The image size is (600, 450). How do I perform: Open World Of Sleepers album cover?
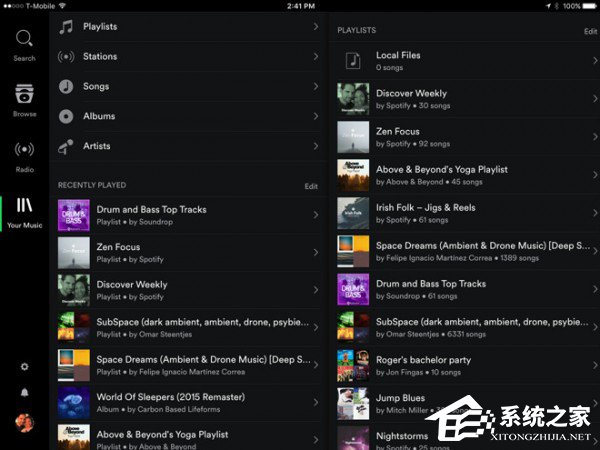74,403
